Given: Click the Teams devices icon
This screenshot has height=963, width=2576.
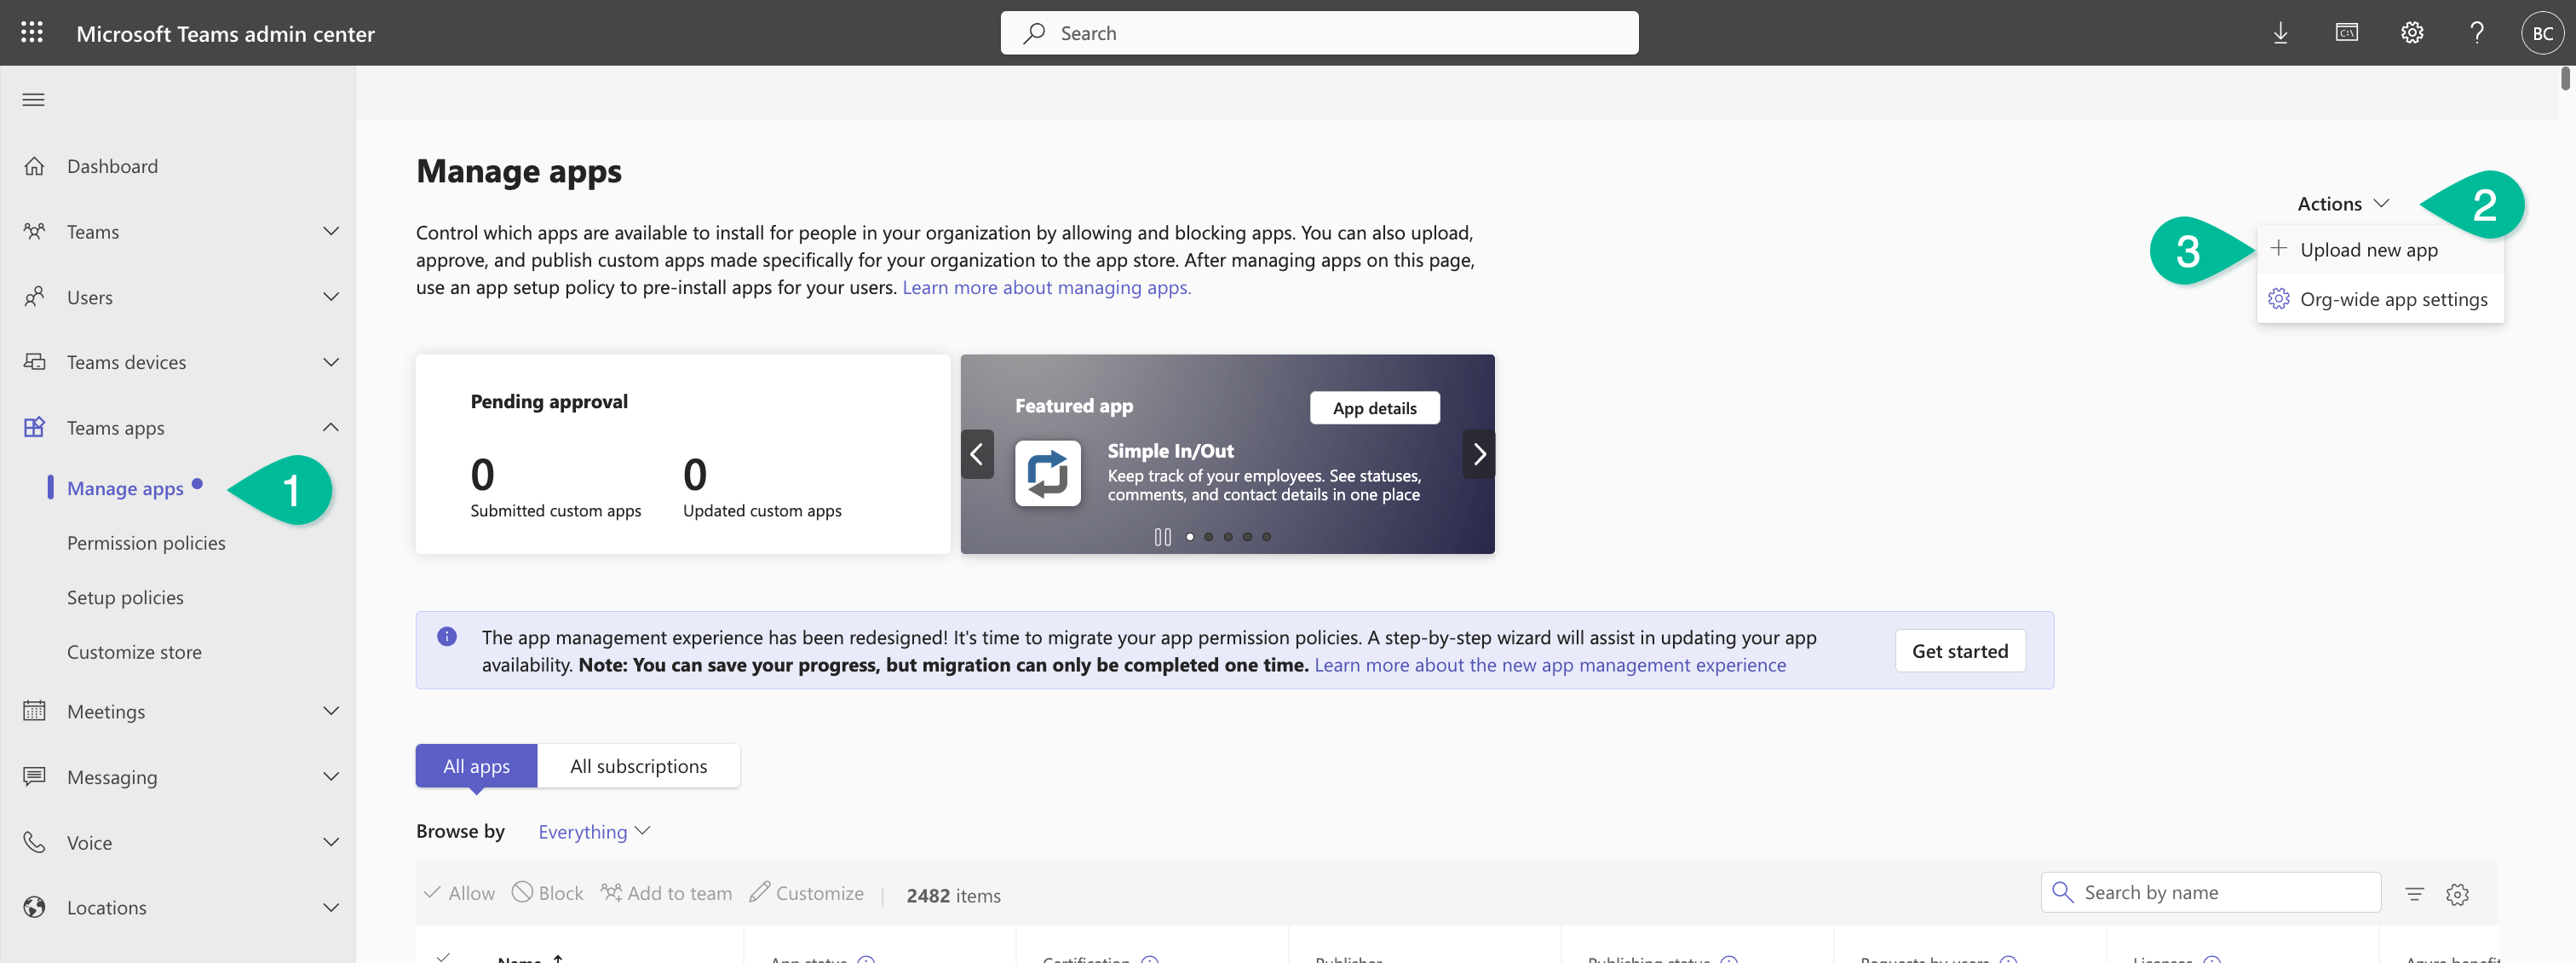Looking at the screenshot, I should coord(34,362).
